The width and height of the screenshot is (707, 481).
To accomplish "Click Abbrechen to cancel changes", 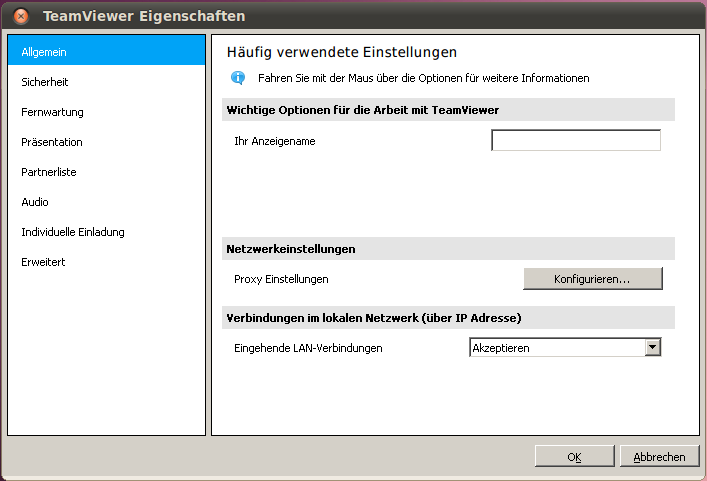I will 659,456.
